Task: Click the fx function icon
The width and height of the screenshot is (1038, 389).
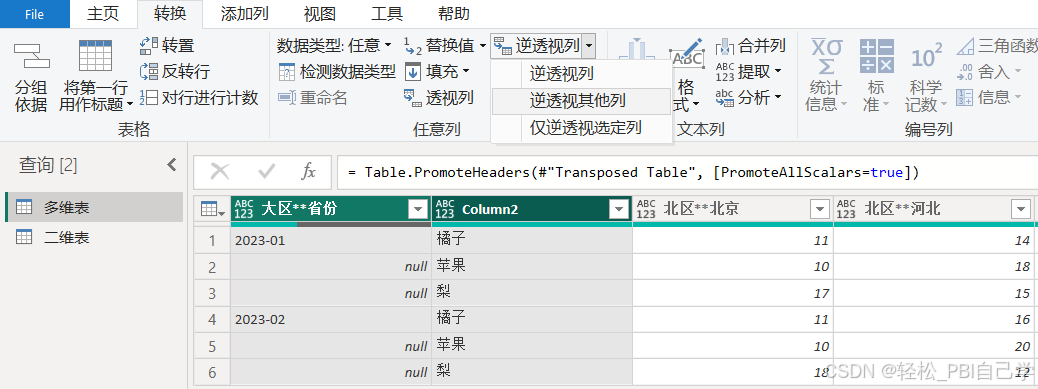Action: 308,172
